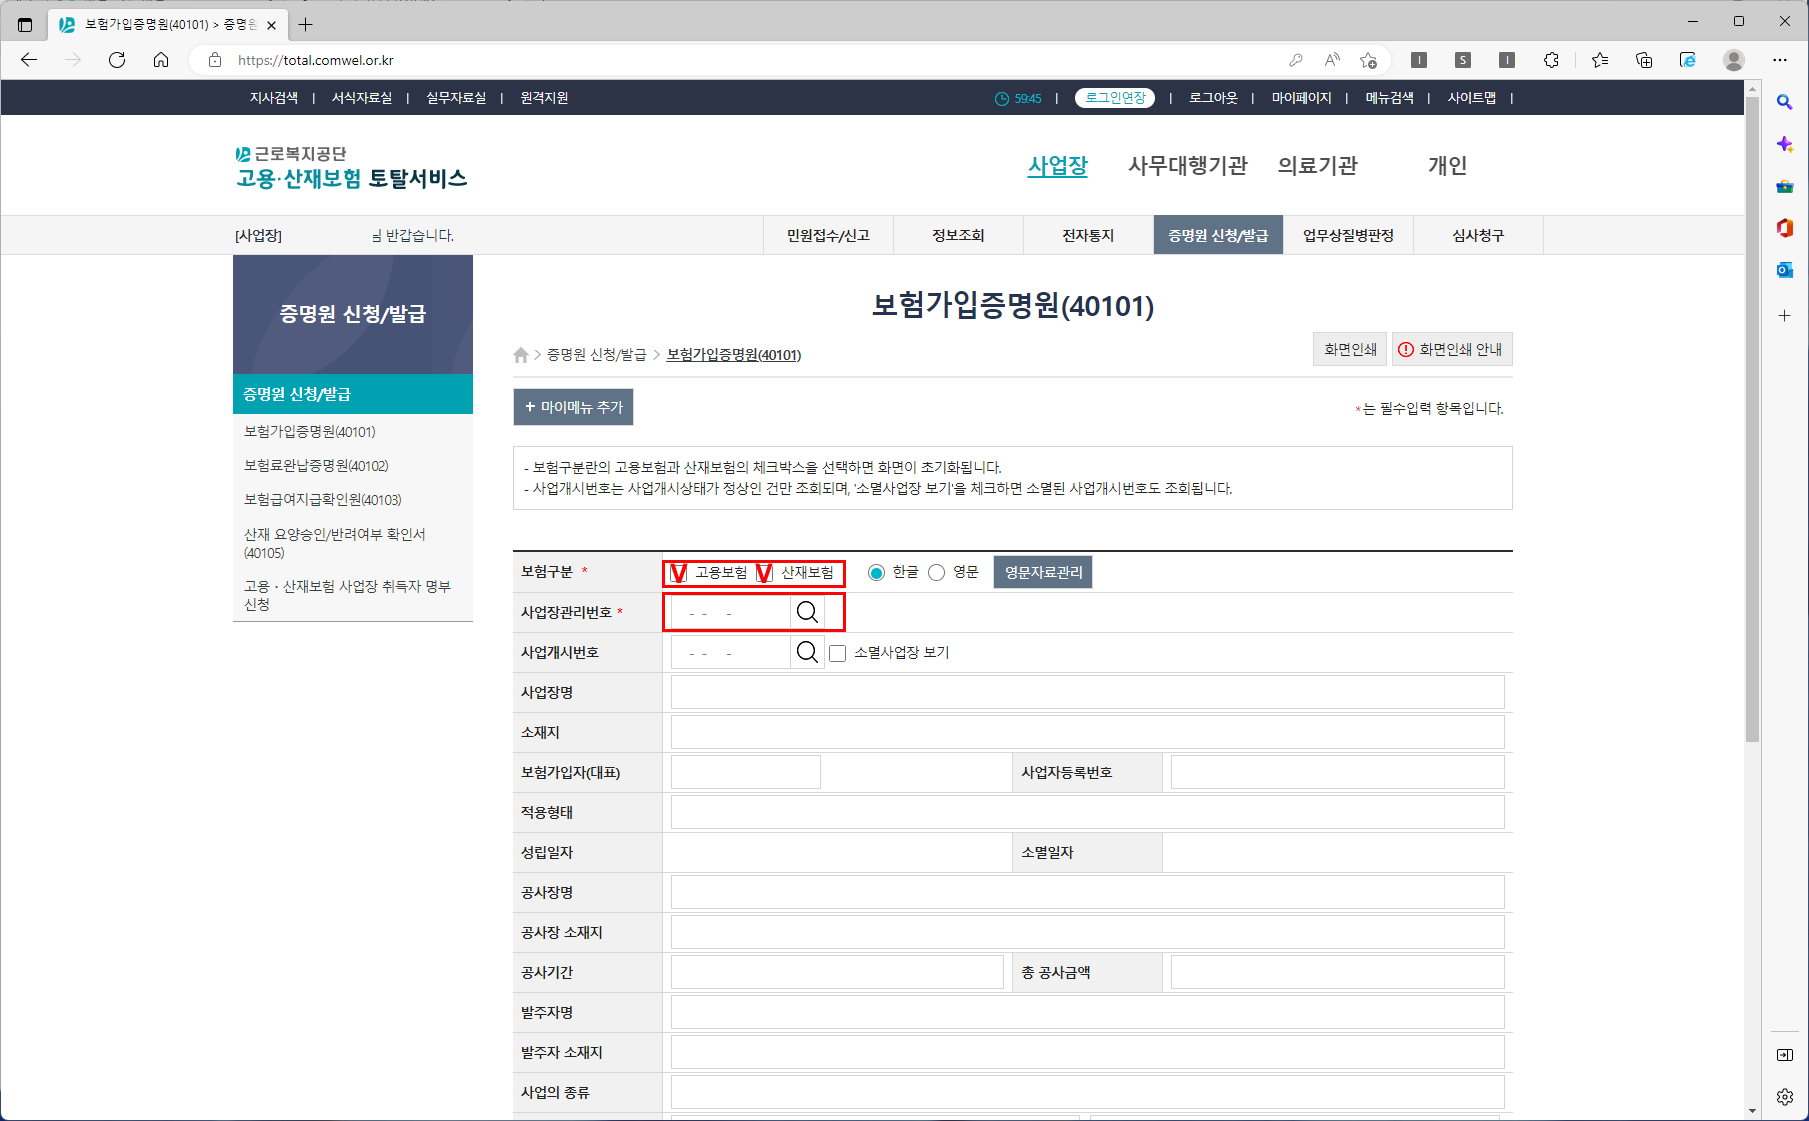
Task: Click search magnifier for 사업개시번호
Action: 807,652
